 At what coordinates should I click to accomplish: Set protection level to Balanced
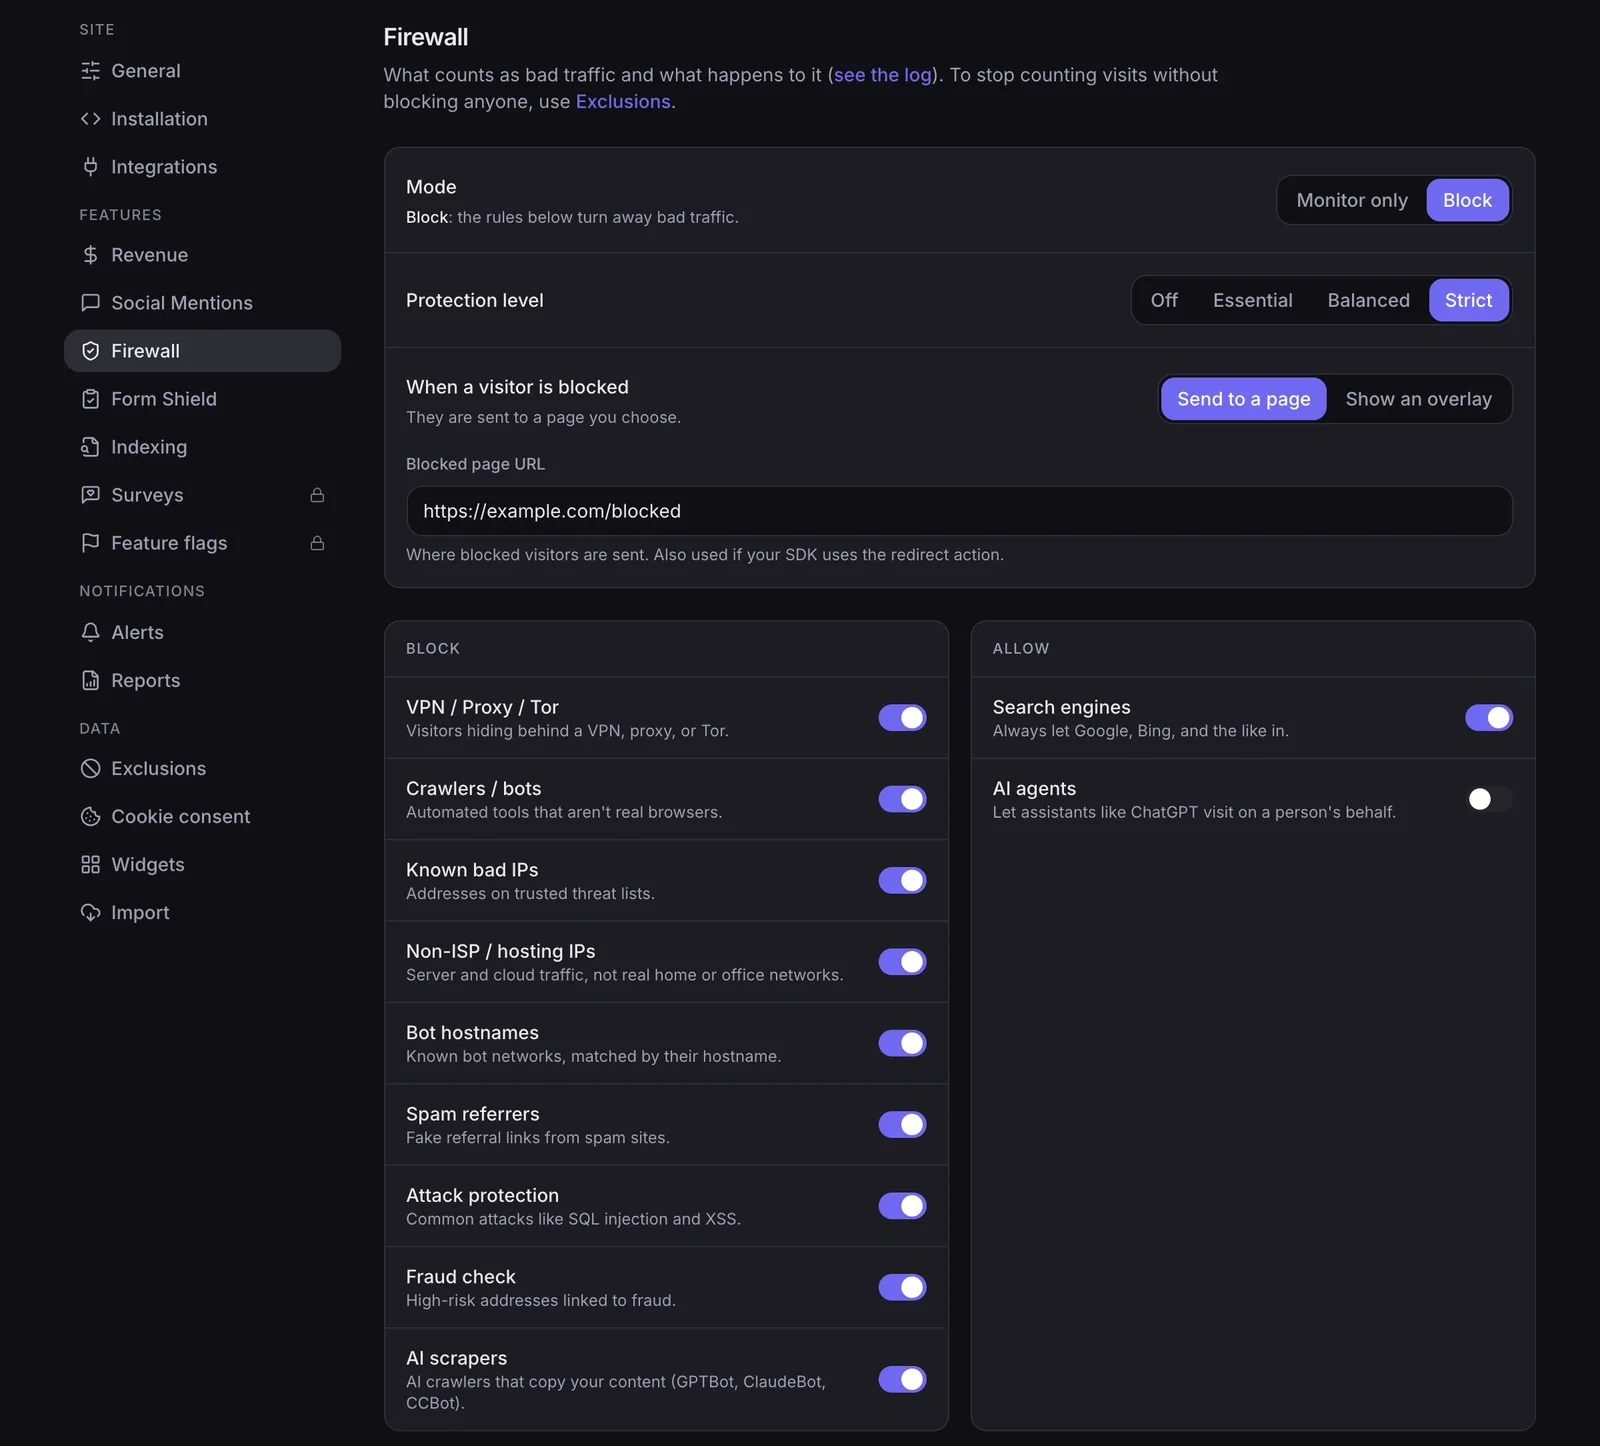(1368, 300)
